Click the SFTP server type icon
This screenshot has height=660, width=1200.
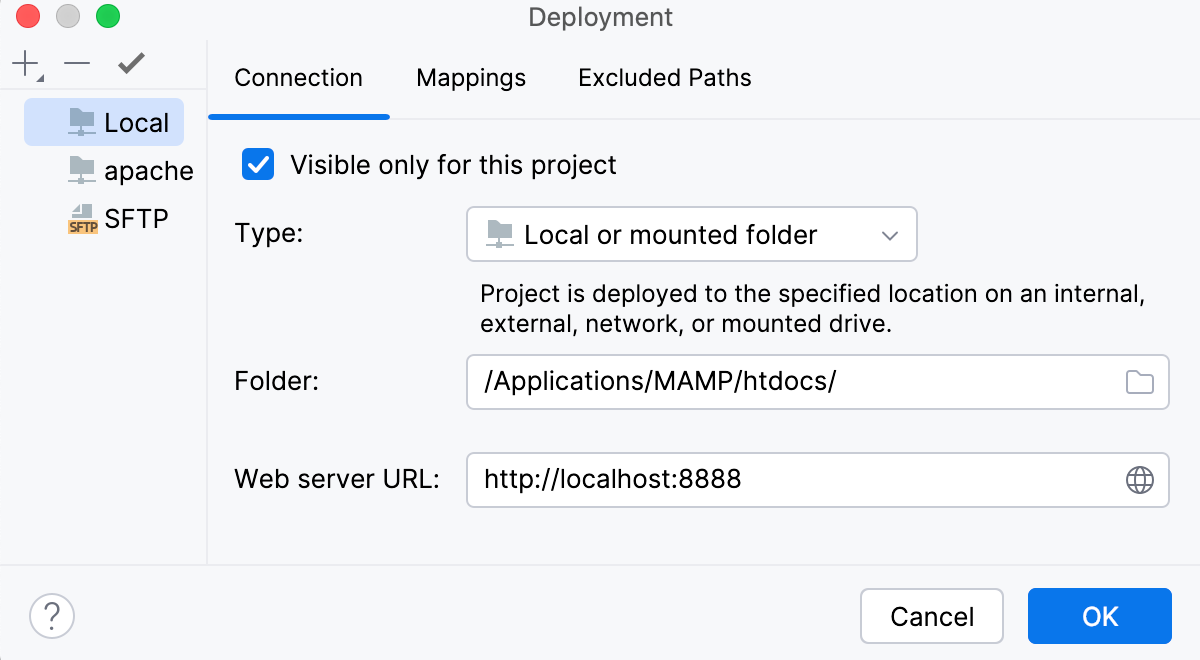(82, 218)
